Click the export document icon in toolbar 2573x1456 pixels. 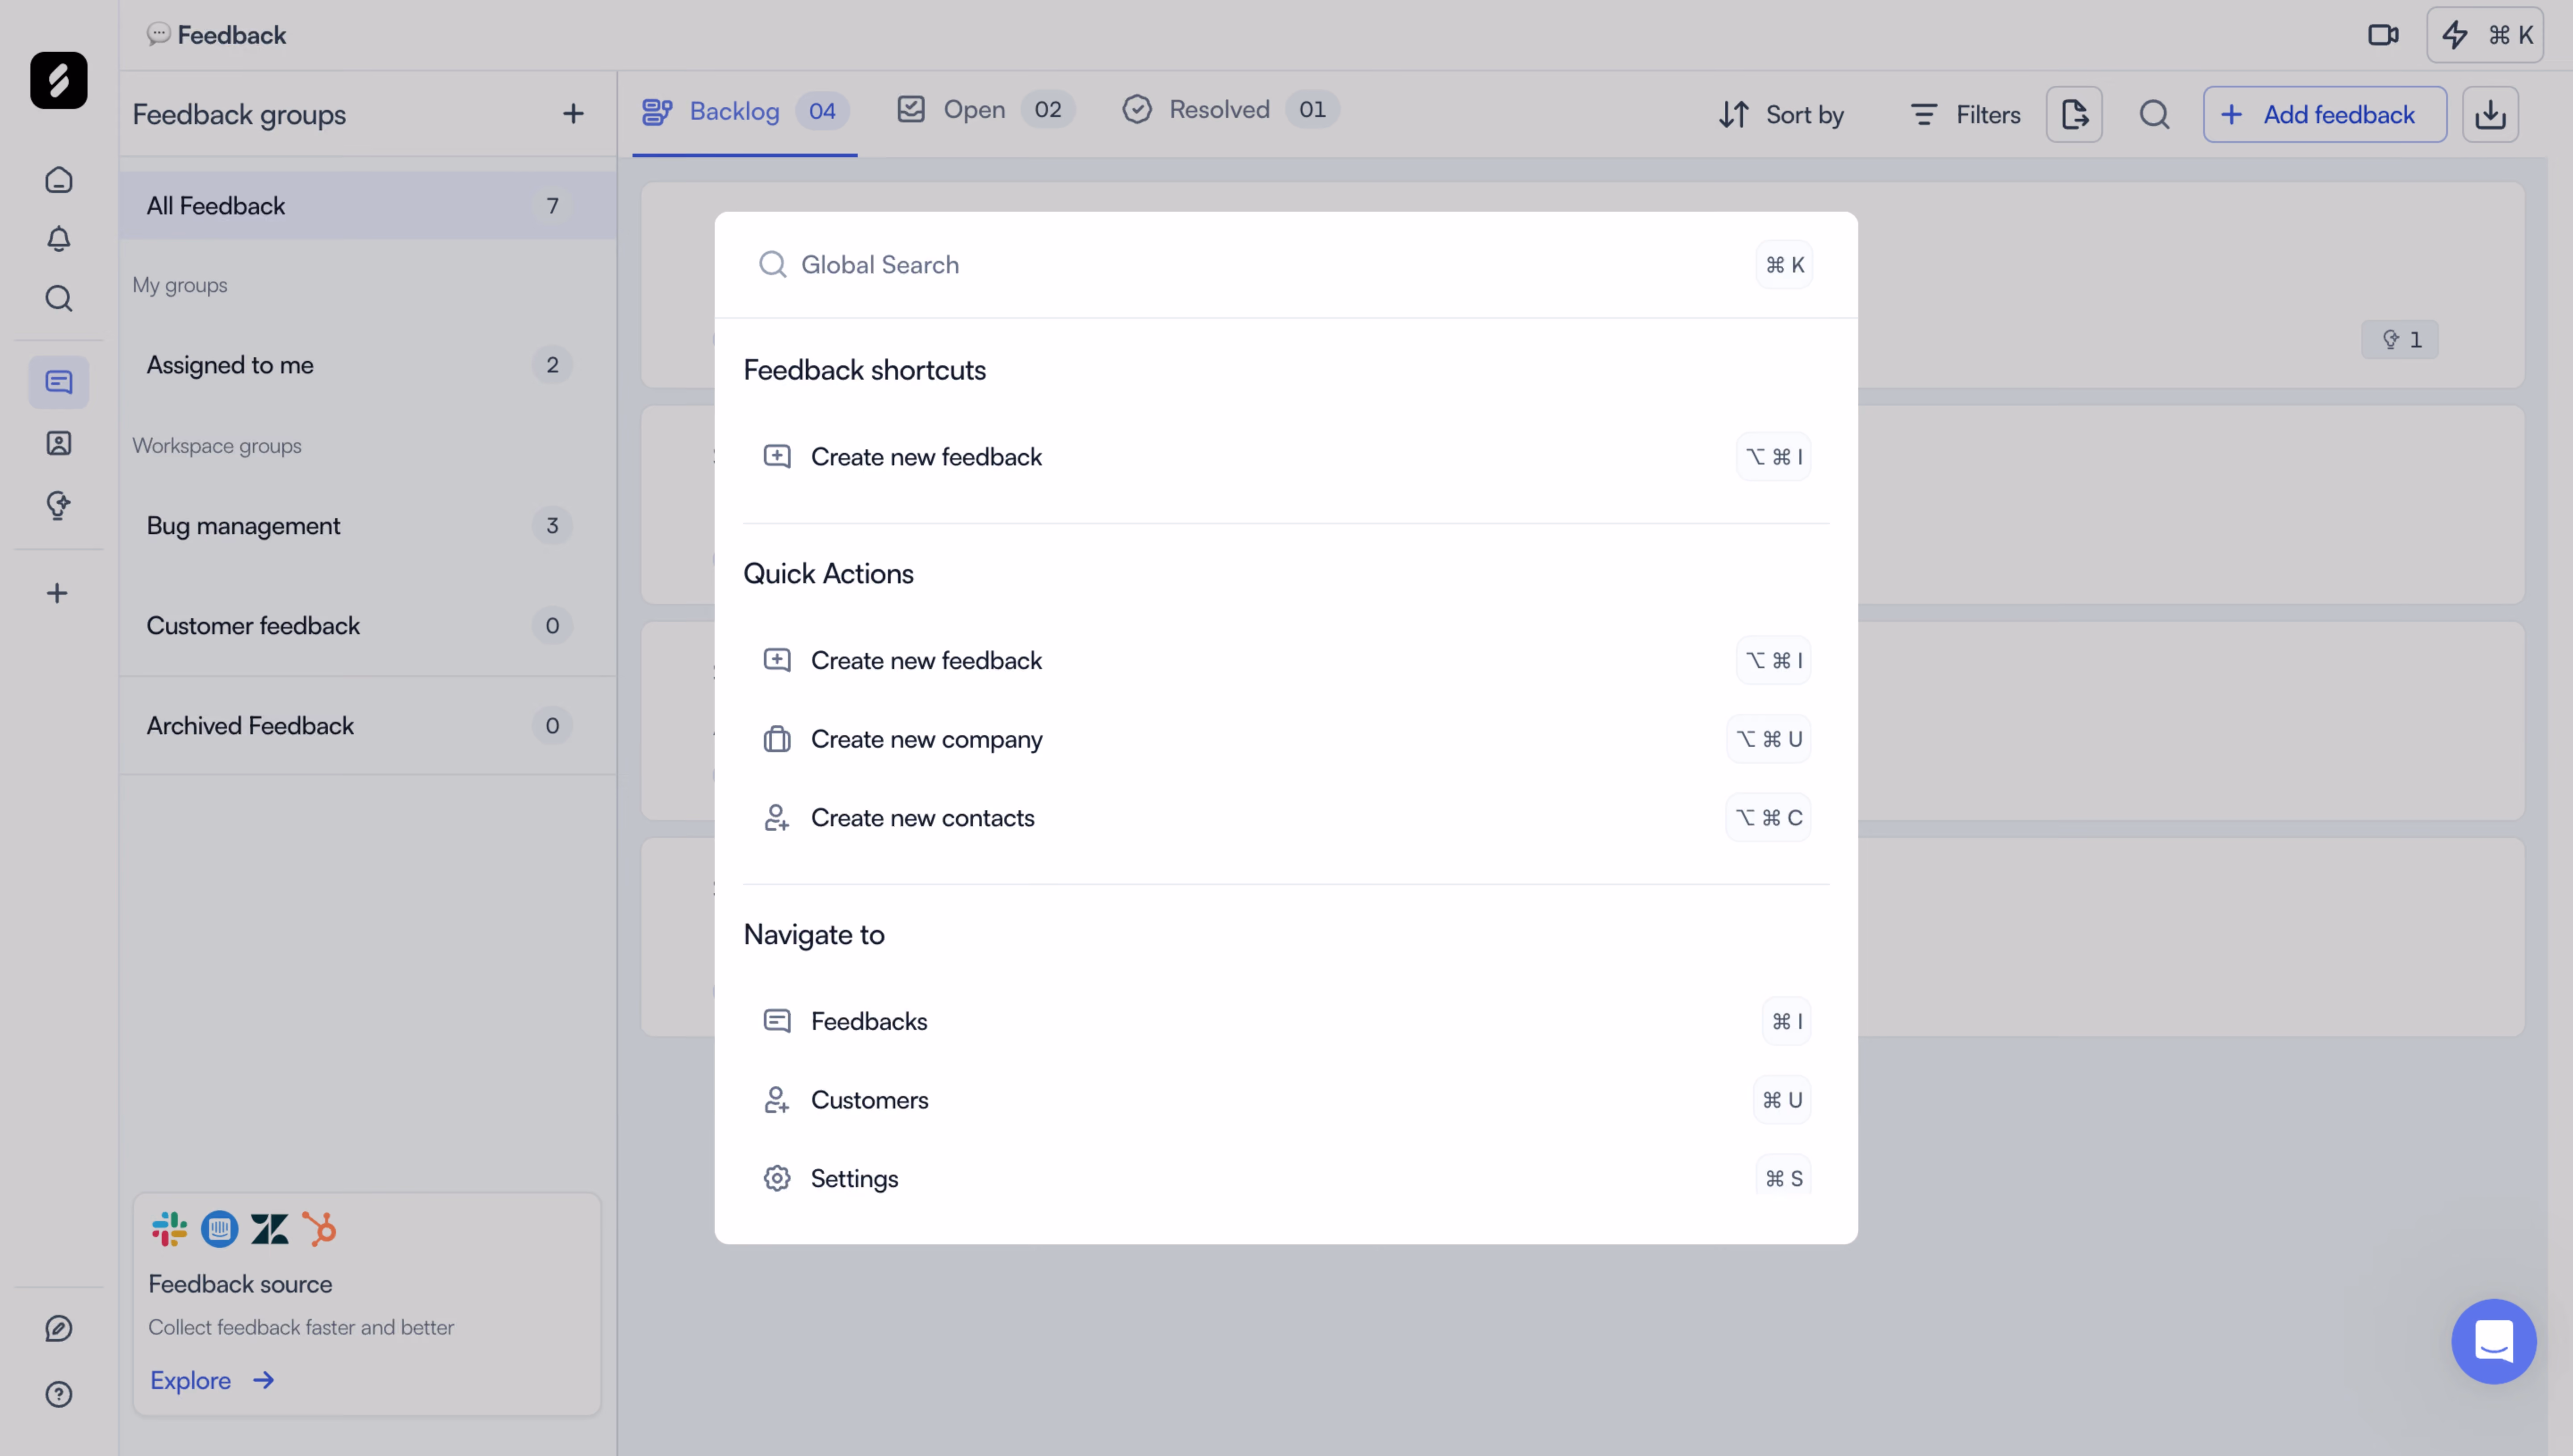tap(2074, 114)
